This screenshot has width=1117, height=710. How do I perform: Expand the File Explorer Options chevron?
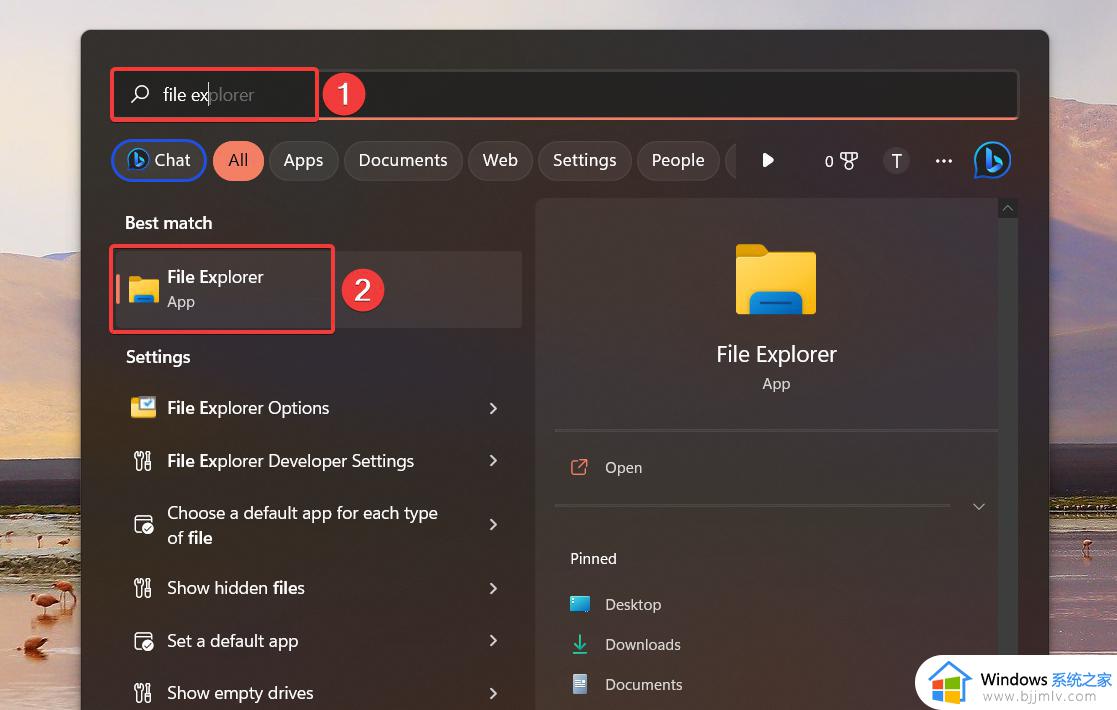[493, 408]
